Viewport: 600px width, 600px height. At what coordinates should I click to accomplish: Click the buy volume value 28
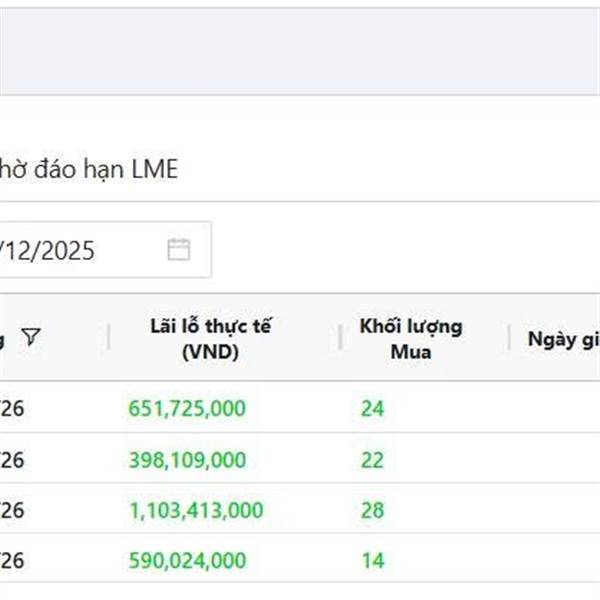pyautogui.click(x=373, y=510)
